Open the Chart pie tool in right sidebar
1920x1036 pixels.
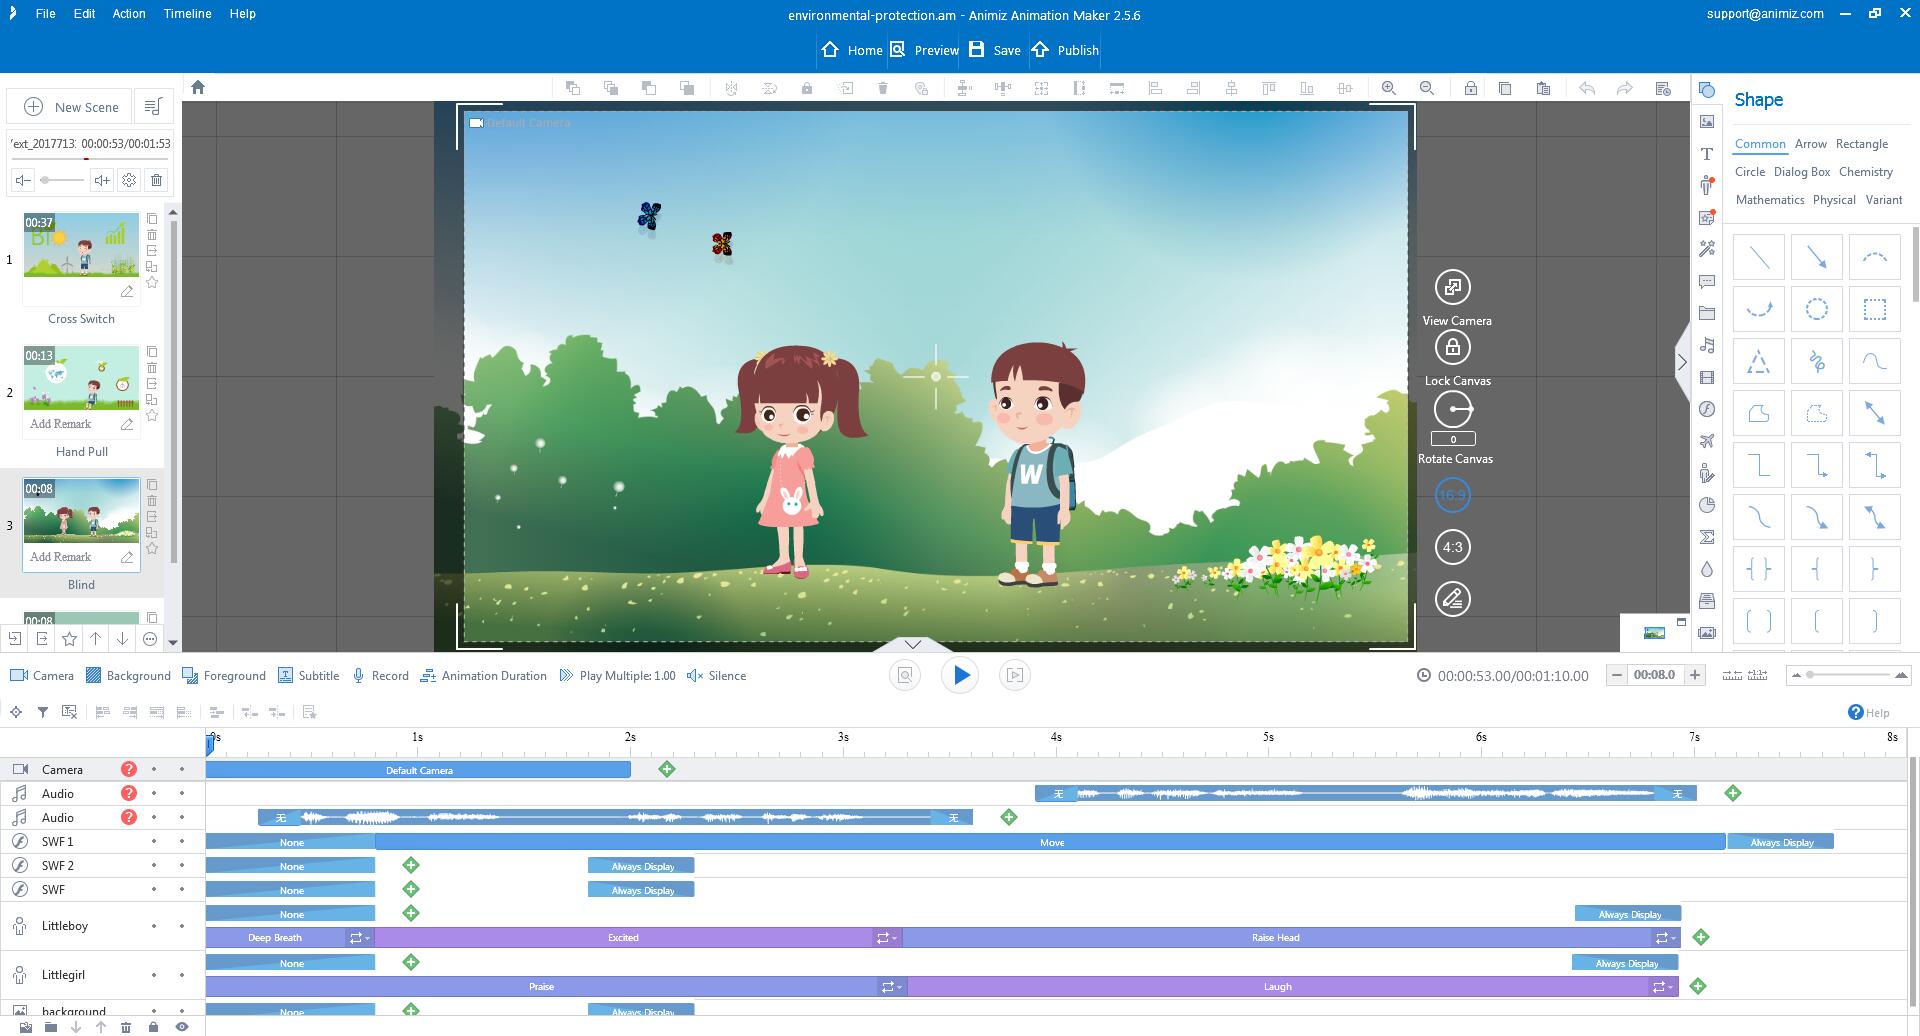[x=1707, y=506]
